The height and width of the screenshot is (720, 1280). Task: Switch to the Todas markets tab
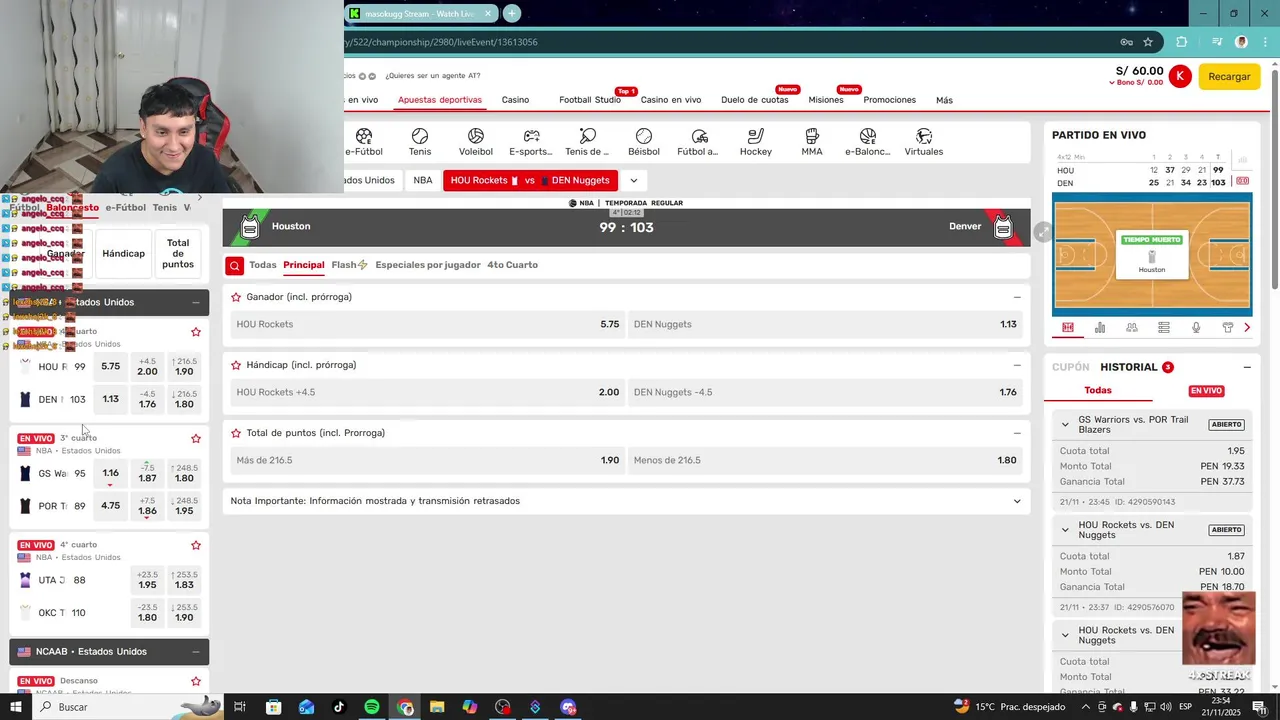263,265
